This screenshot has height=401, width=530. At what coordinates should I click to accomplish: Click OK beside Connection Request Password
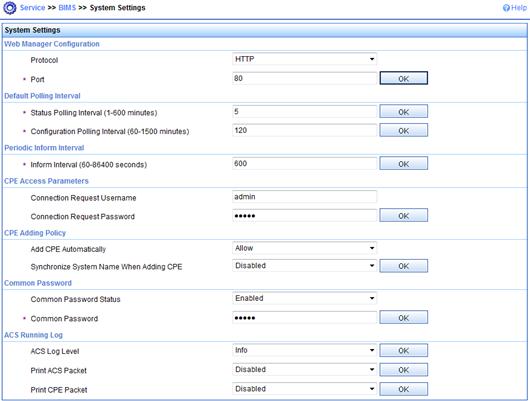tap(404, 216)
